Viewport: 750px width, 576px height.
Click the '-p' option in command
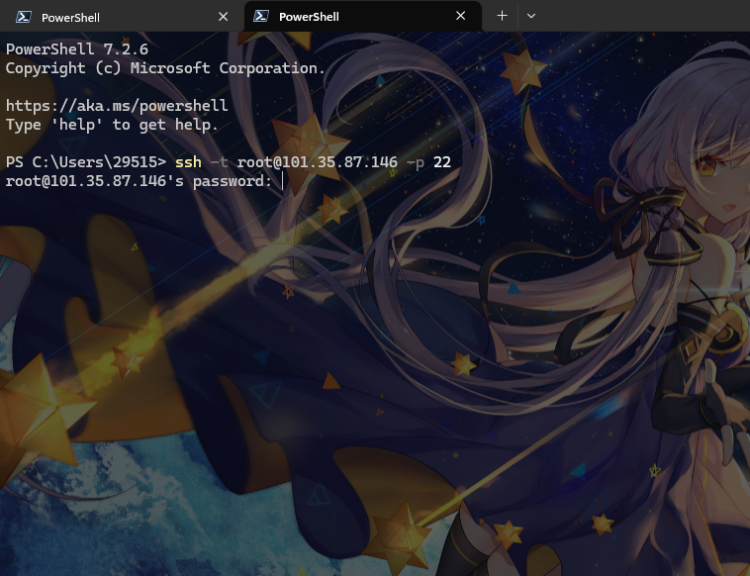[415, 163]
